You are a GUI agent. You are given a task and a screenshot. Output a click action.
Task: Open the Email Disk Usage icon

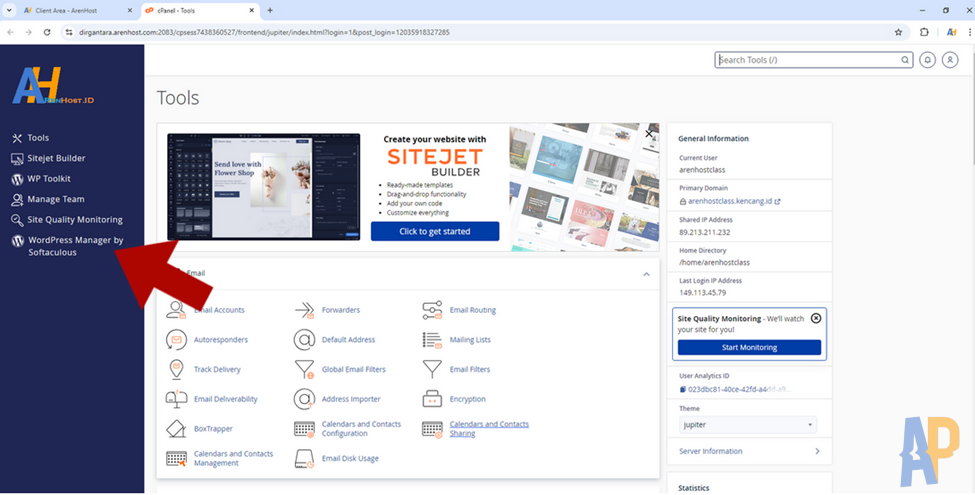point(304,459)
